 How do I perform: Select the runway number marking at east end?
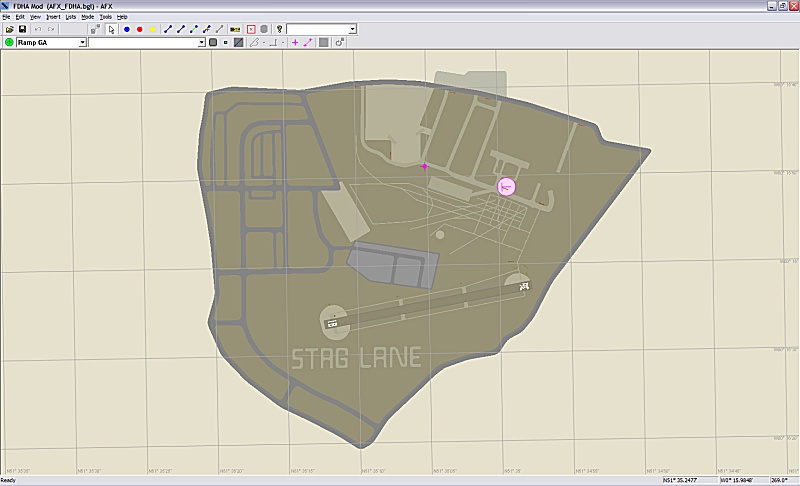[x=523, y=287]
